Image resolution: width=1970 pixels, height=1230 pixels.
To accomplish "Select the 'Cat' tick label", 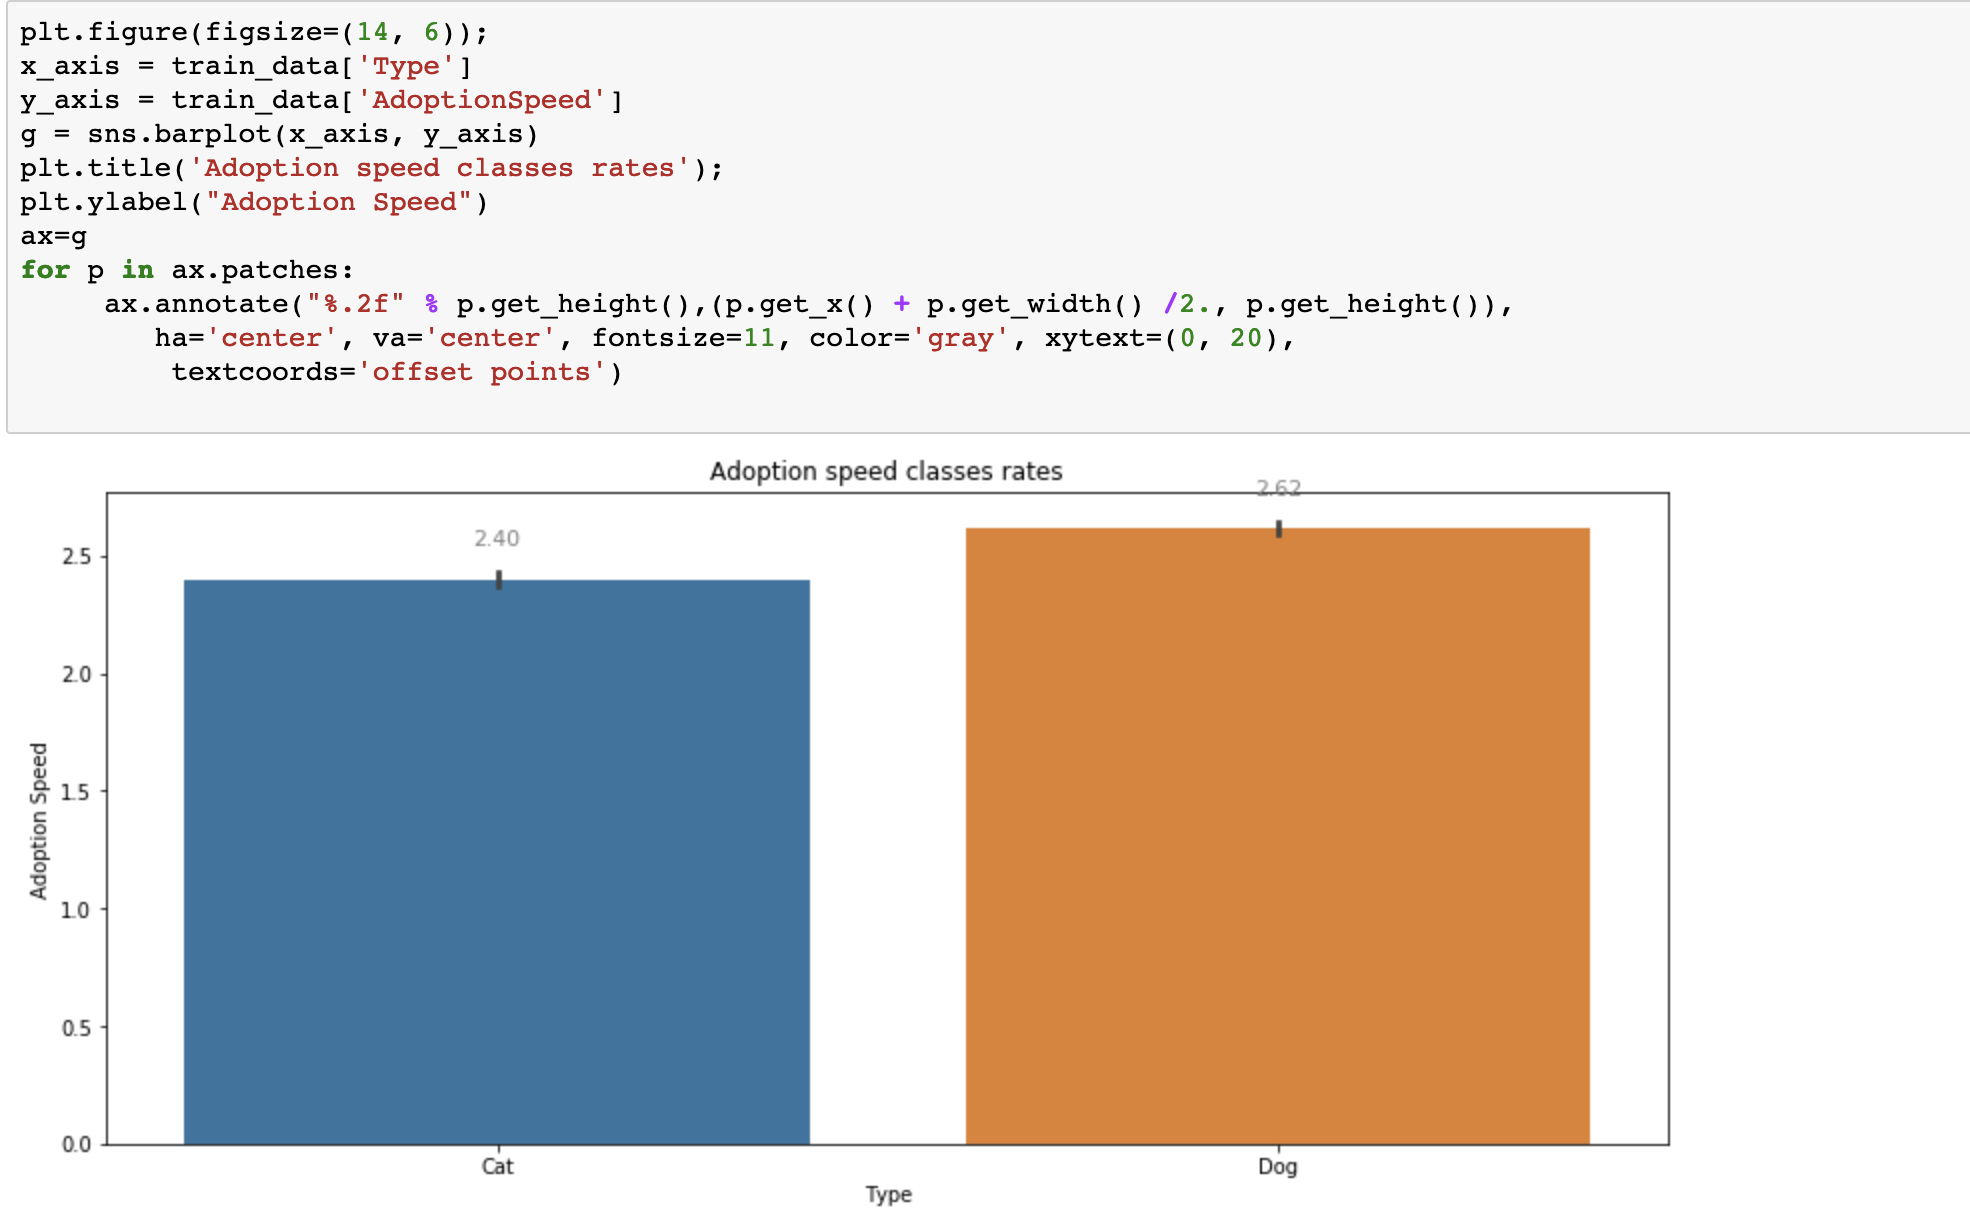I will click(x=496, y=1166).
